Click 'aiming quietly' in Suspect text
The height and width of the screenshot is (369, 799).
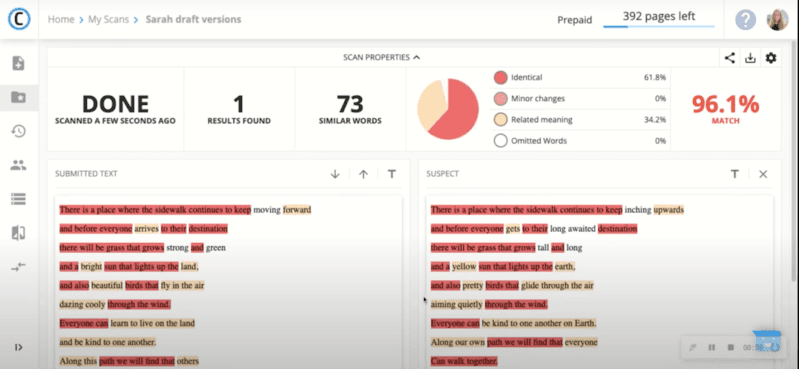click(457, 304)
